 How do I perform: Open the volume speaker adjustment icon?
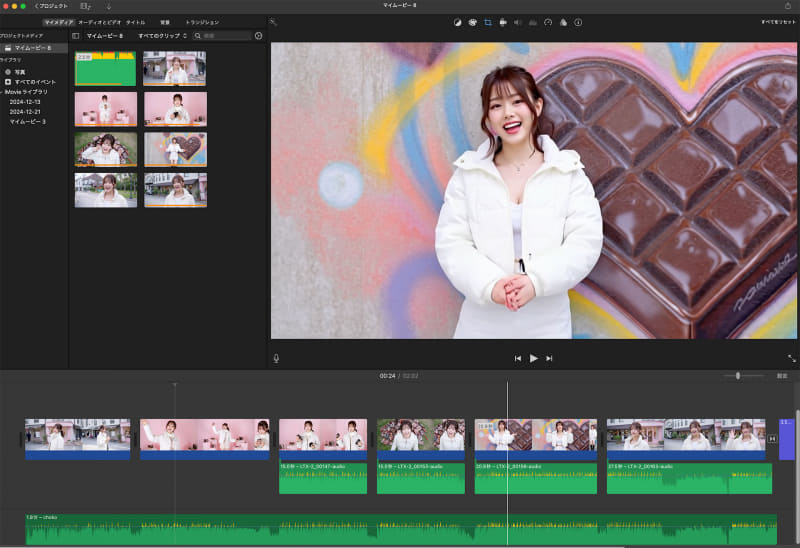tap(518, 22)
